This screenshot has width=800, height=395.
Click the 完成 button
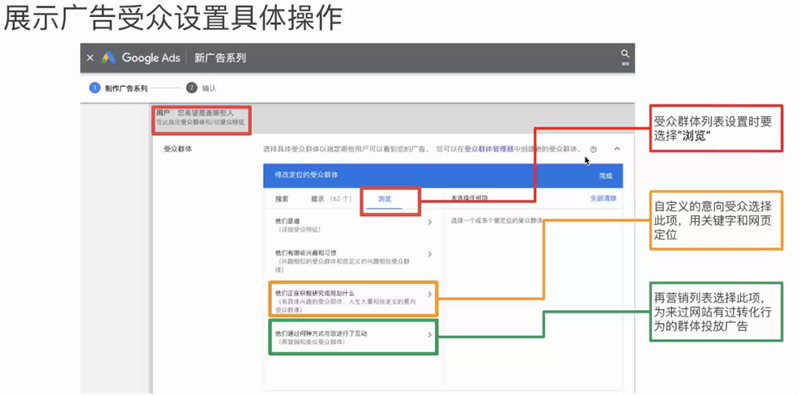tap(605, 176)
